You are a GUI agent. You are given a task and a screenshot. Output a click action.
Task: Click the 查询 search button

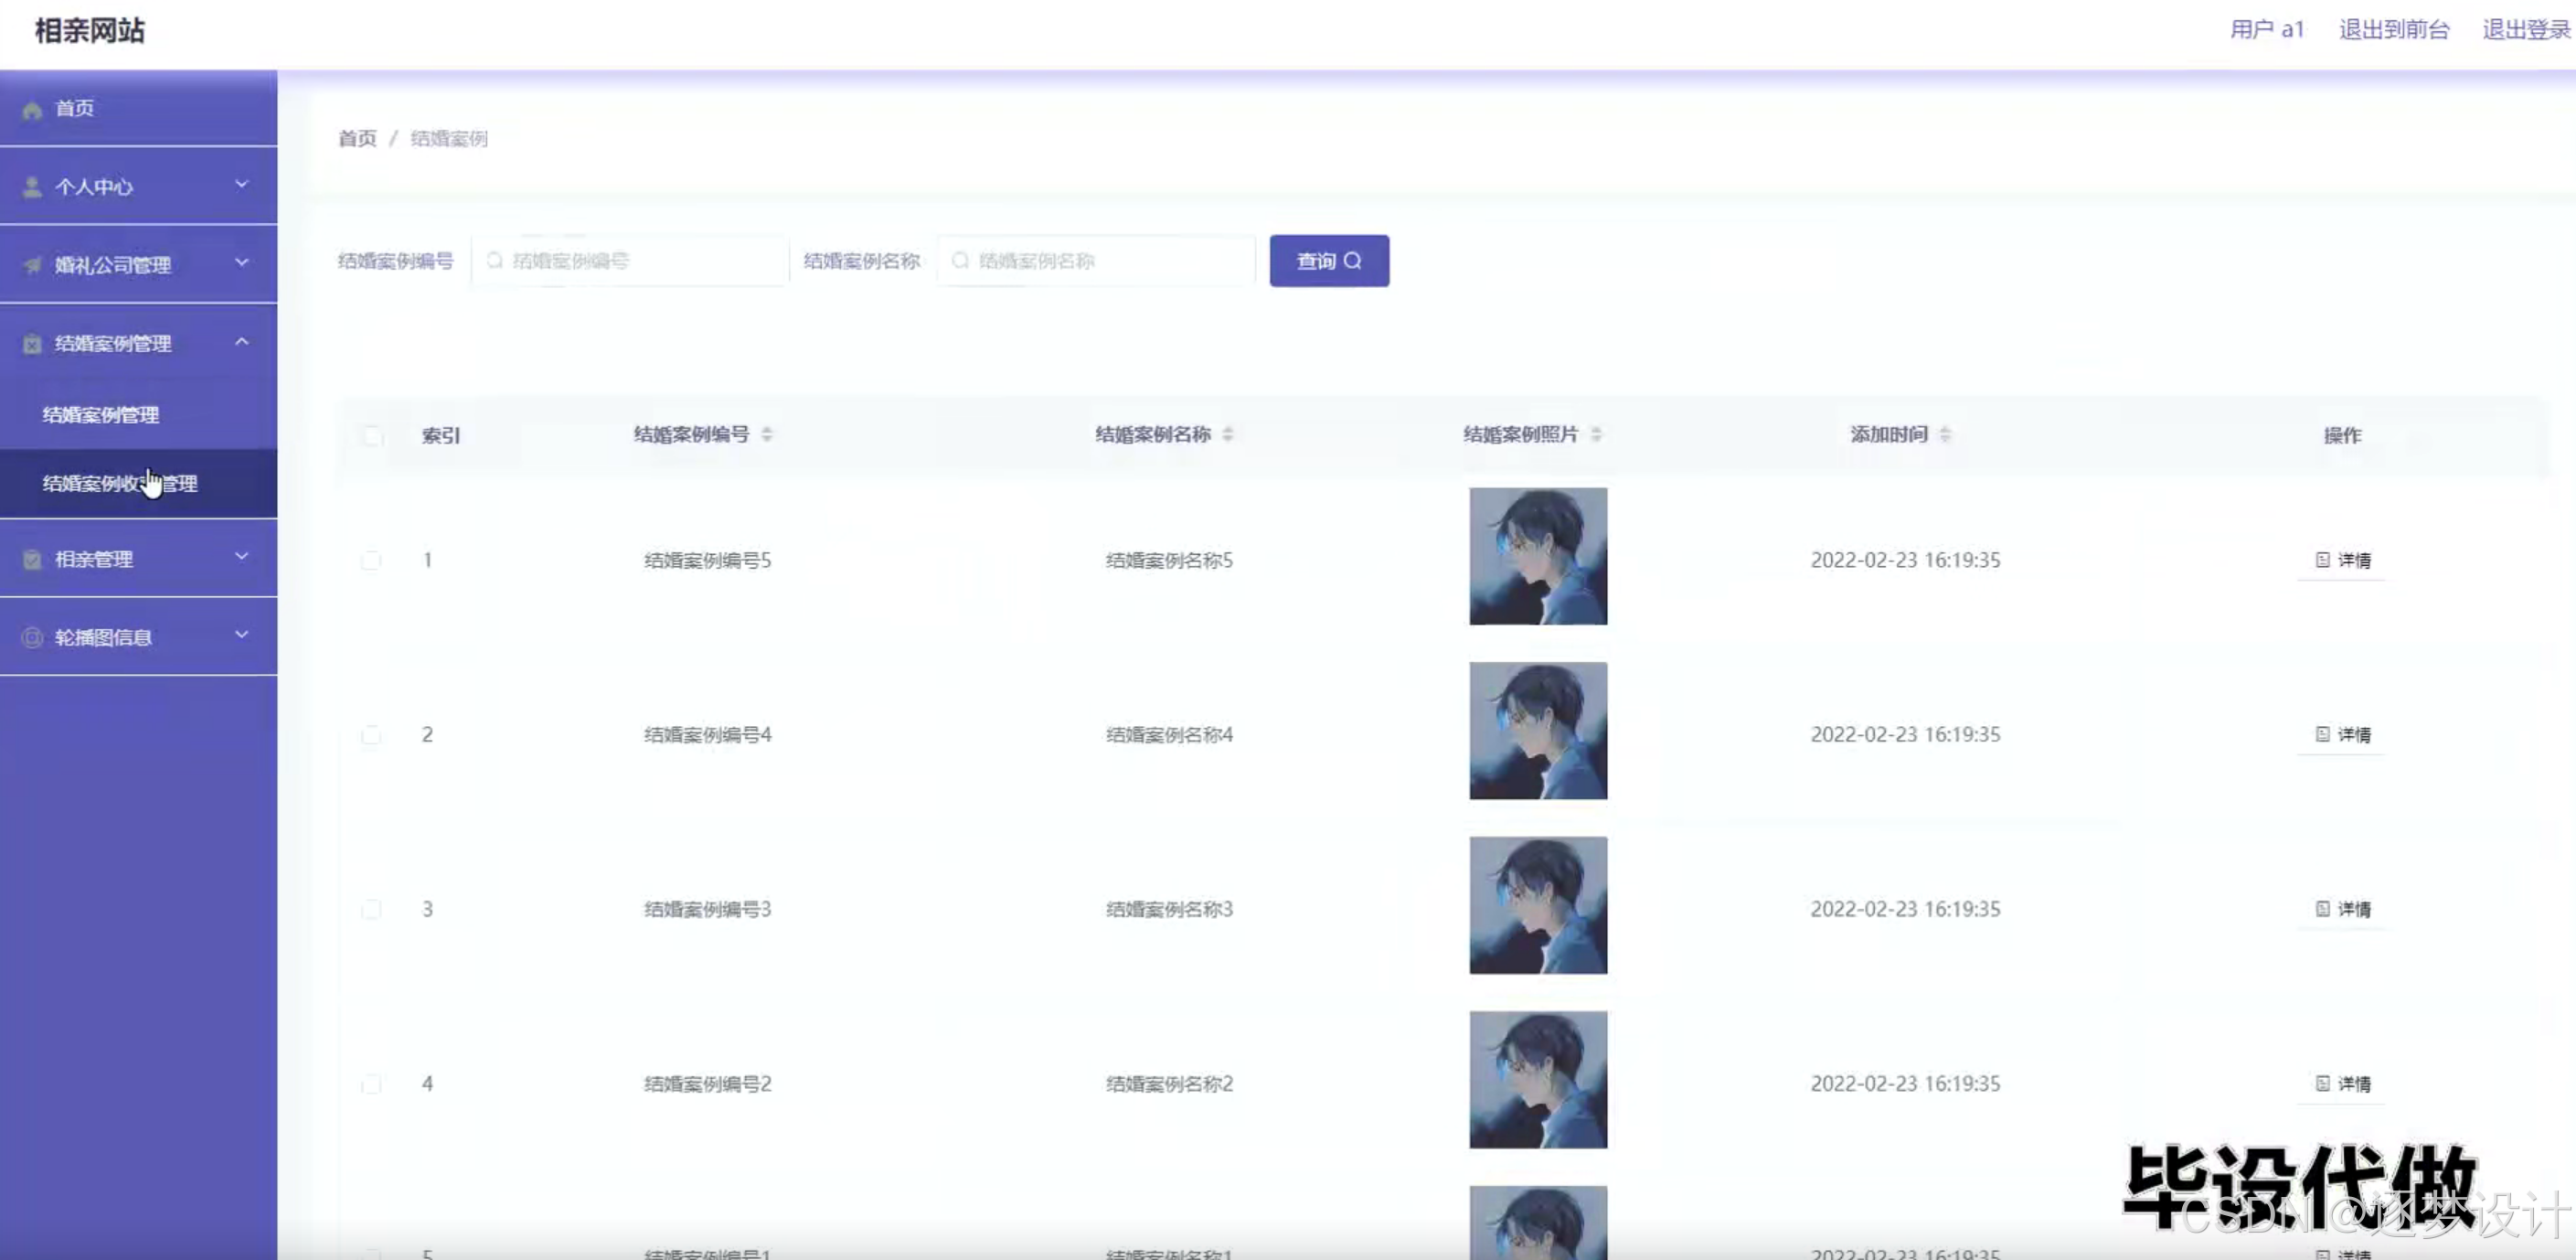1329,261
